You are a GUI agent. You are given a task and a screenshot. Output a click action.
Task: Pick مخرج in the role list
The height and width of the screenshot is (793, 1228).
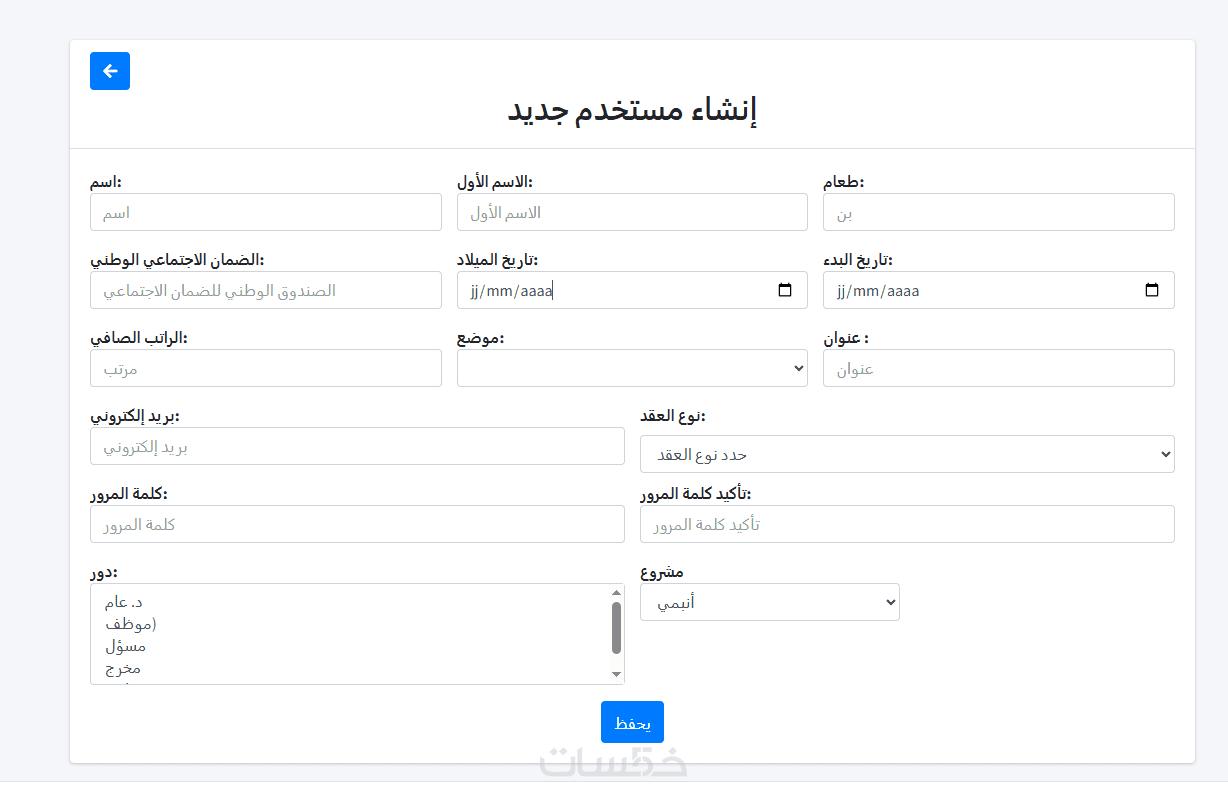(x=123, y=668)
